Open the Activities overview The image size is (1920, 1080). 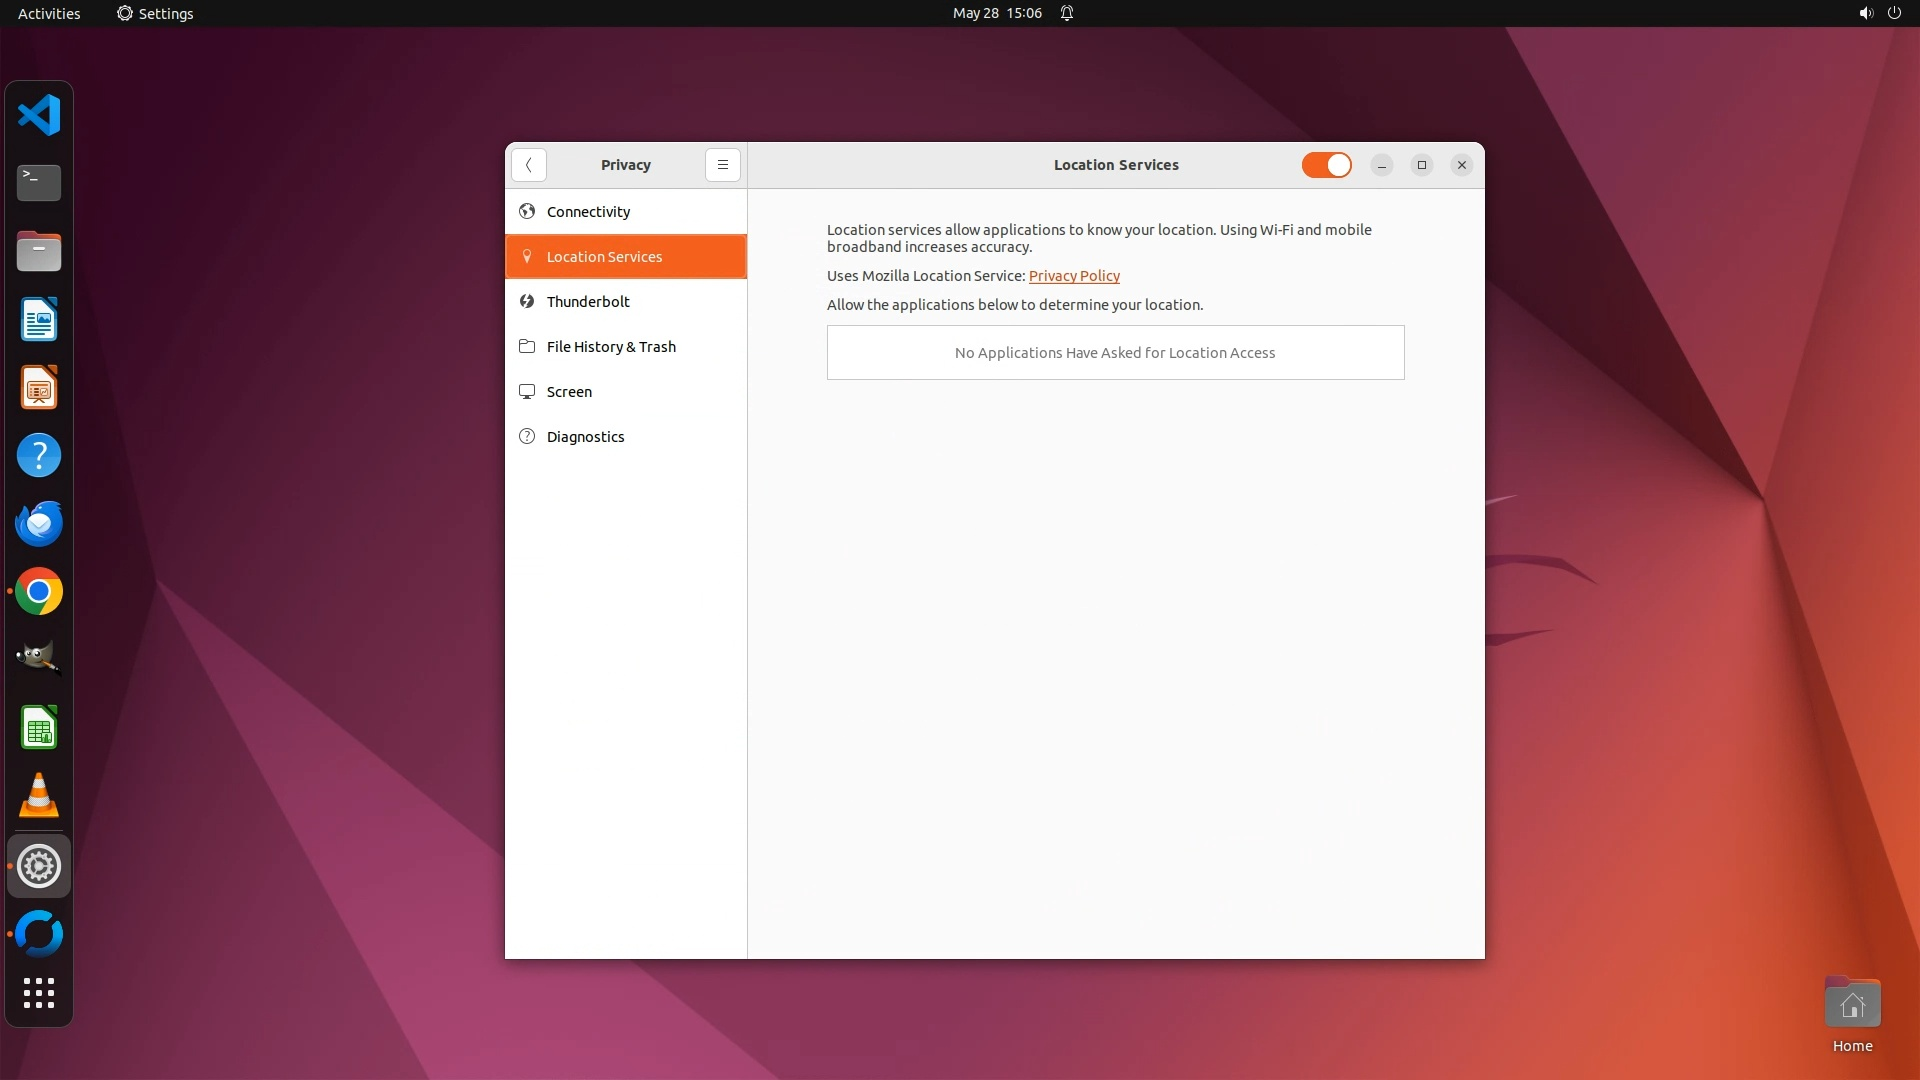coord(49,13)
